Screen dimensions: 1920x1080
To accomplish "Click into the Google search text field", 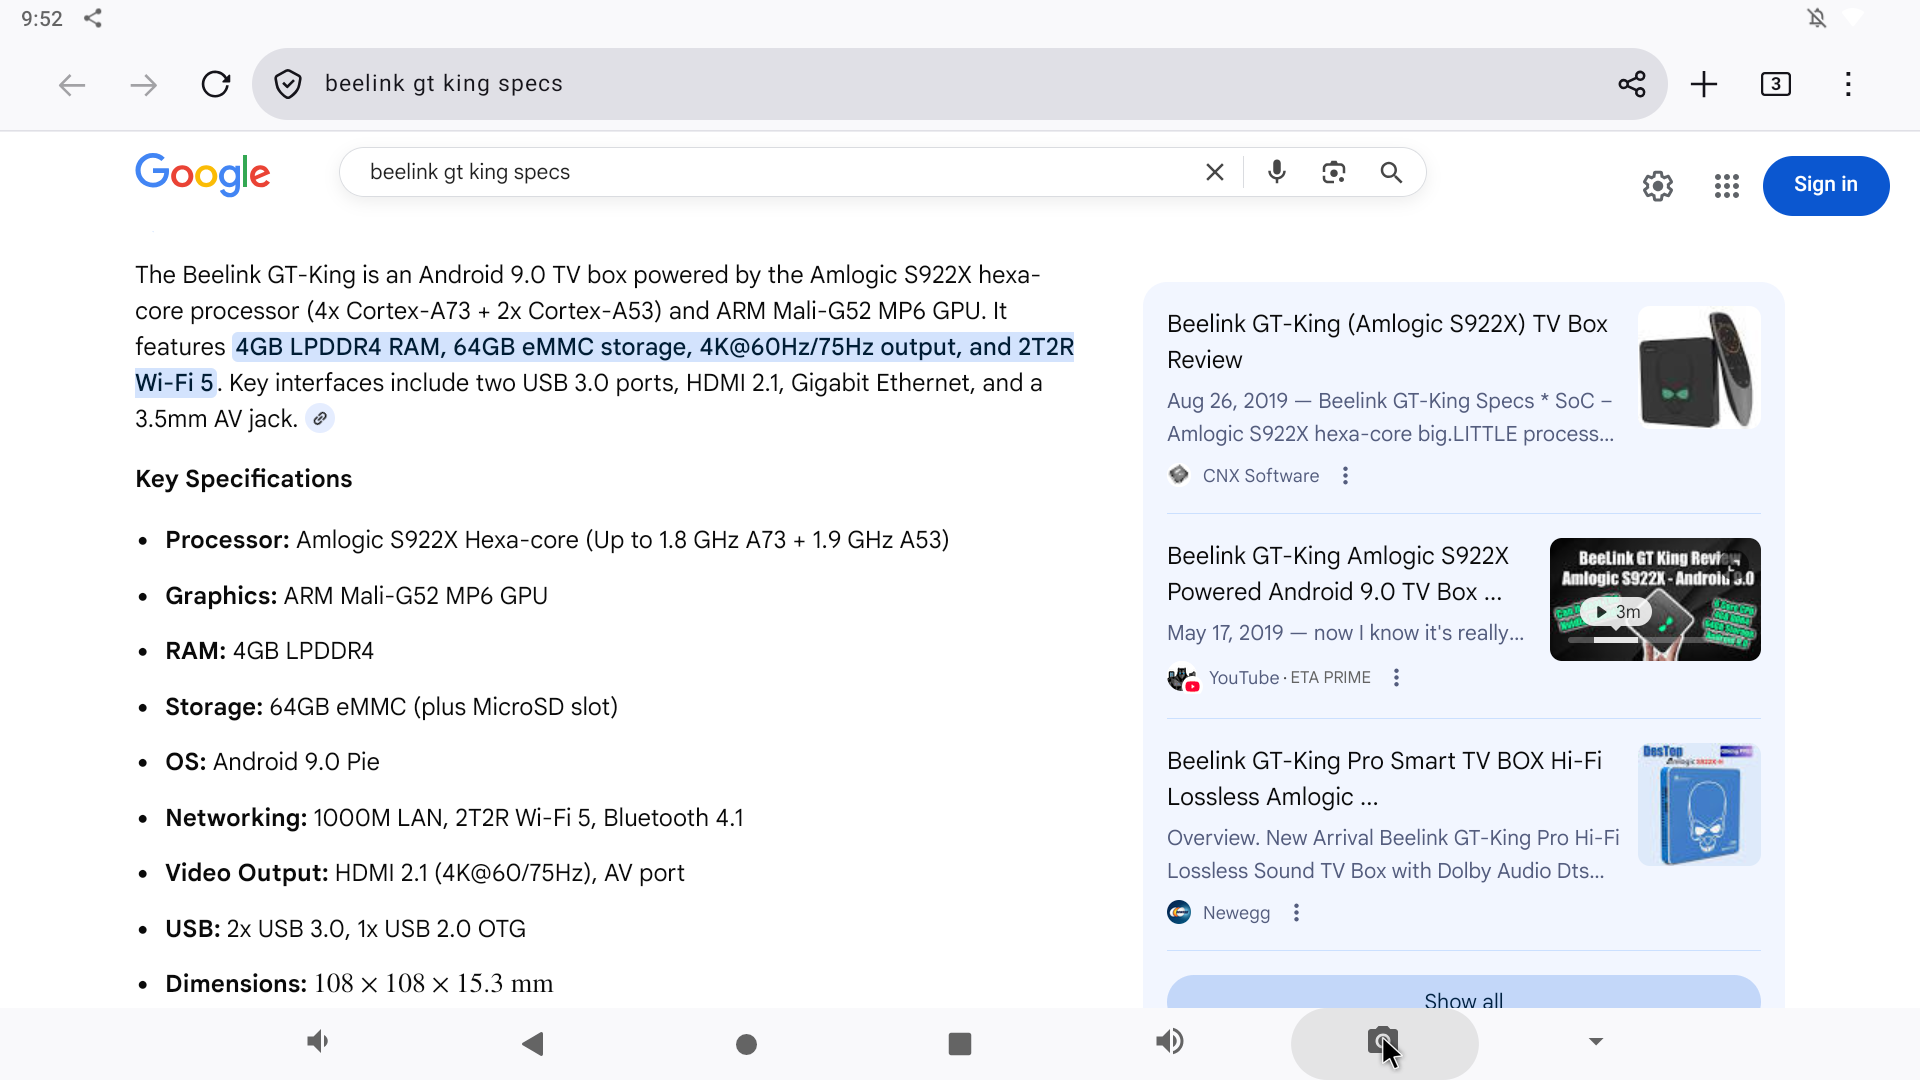I will [x=770, y=172].
